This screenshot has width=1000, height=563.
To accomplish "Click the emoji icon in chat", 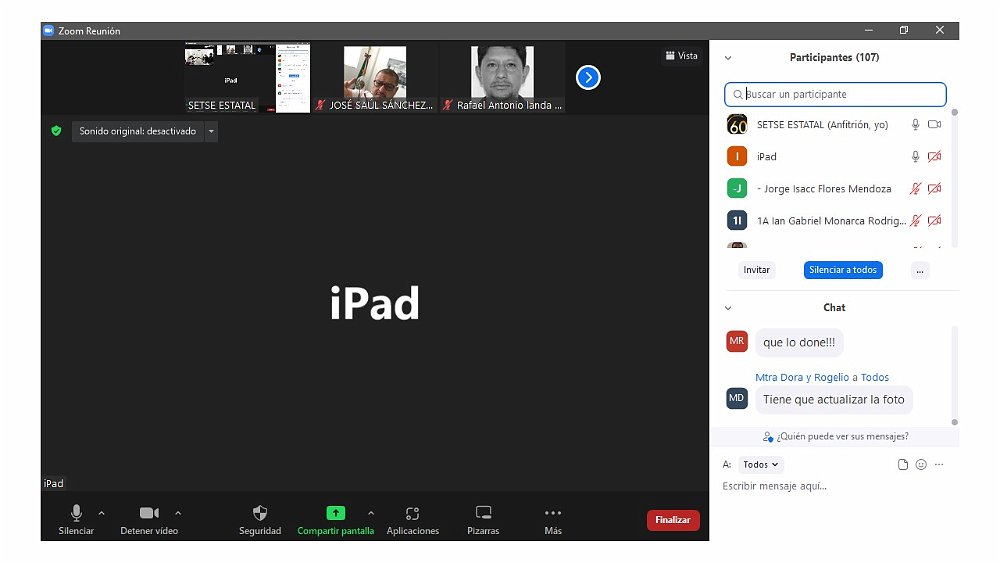I will (921, 465).
